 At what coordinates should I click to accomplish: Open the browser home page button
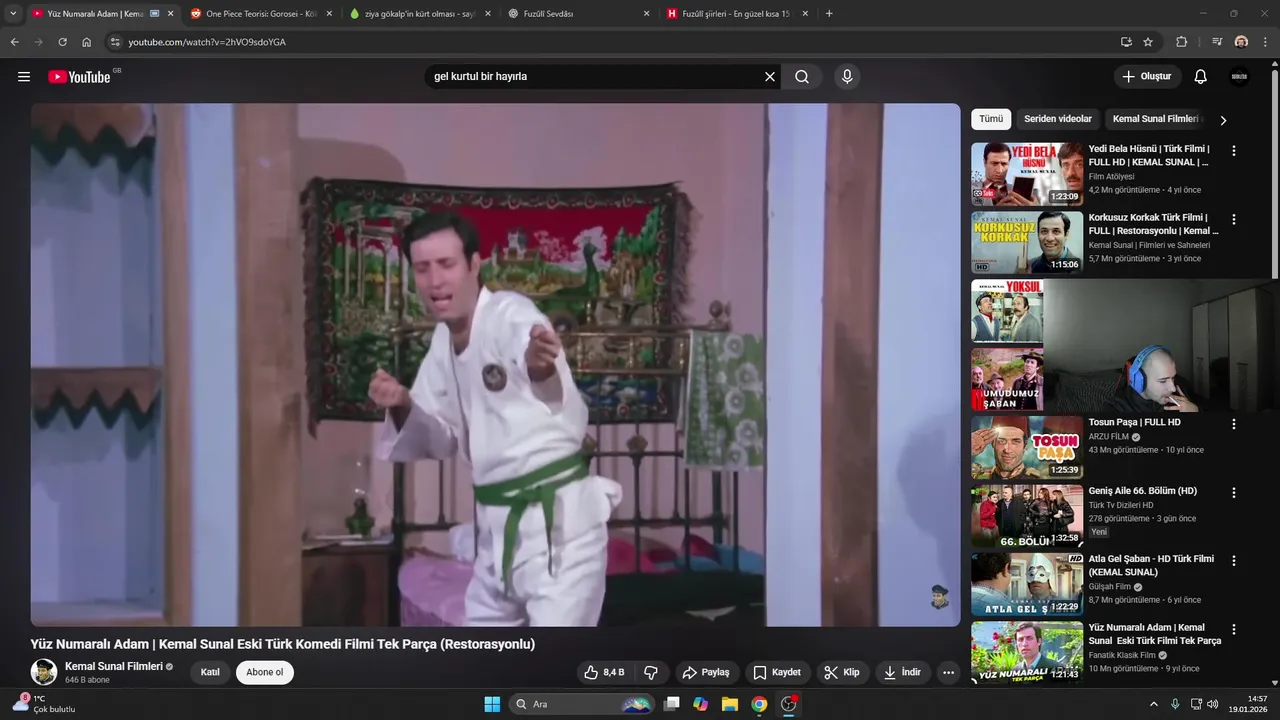pyautogui.click(x=86, y=42)
